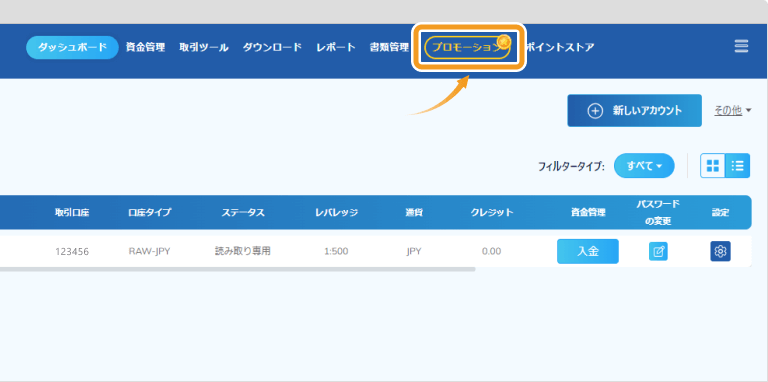The height and width of the screenshot is (382, 768).
Task: Open ポイントストア menu
Action: 559,48
